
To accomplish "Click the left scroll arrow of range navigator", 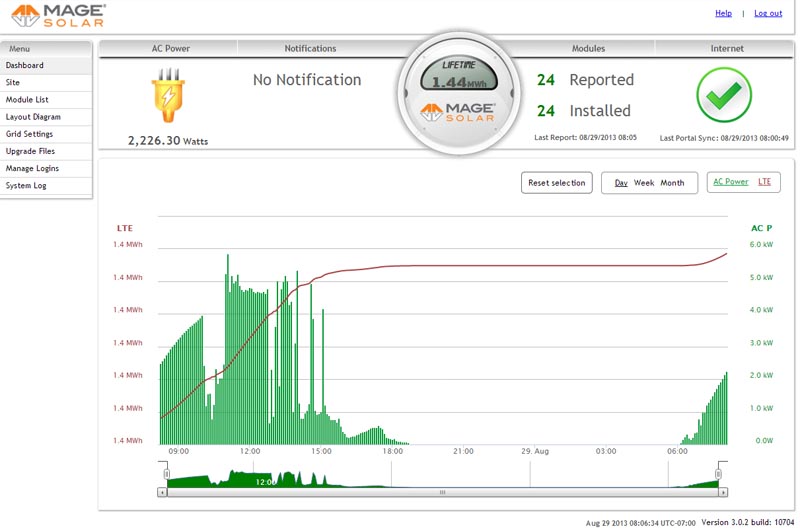I will (163, 493).
